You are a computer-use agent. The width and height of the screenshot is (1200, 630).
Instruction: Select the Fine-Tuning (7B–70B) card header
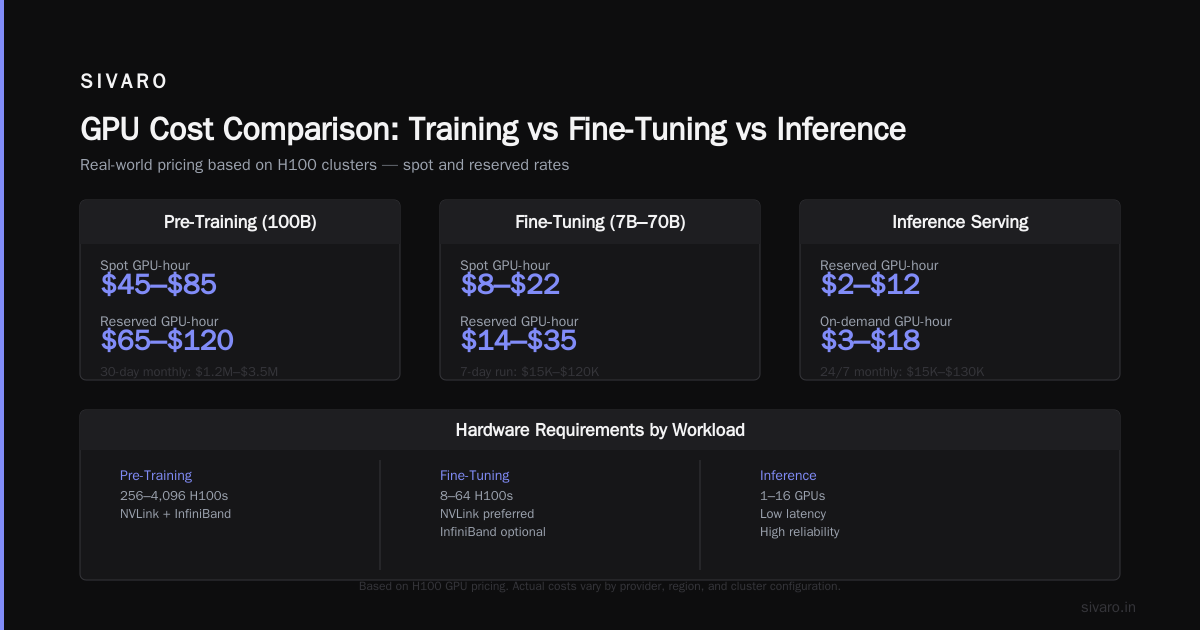[600, 222]
